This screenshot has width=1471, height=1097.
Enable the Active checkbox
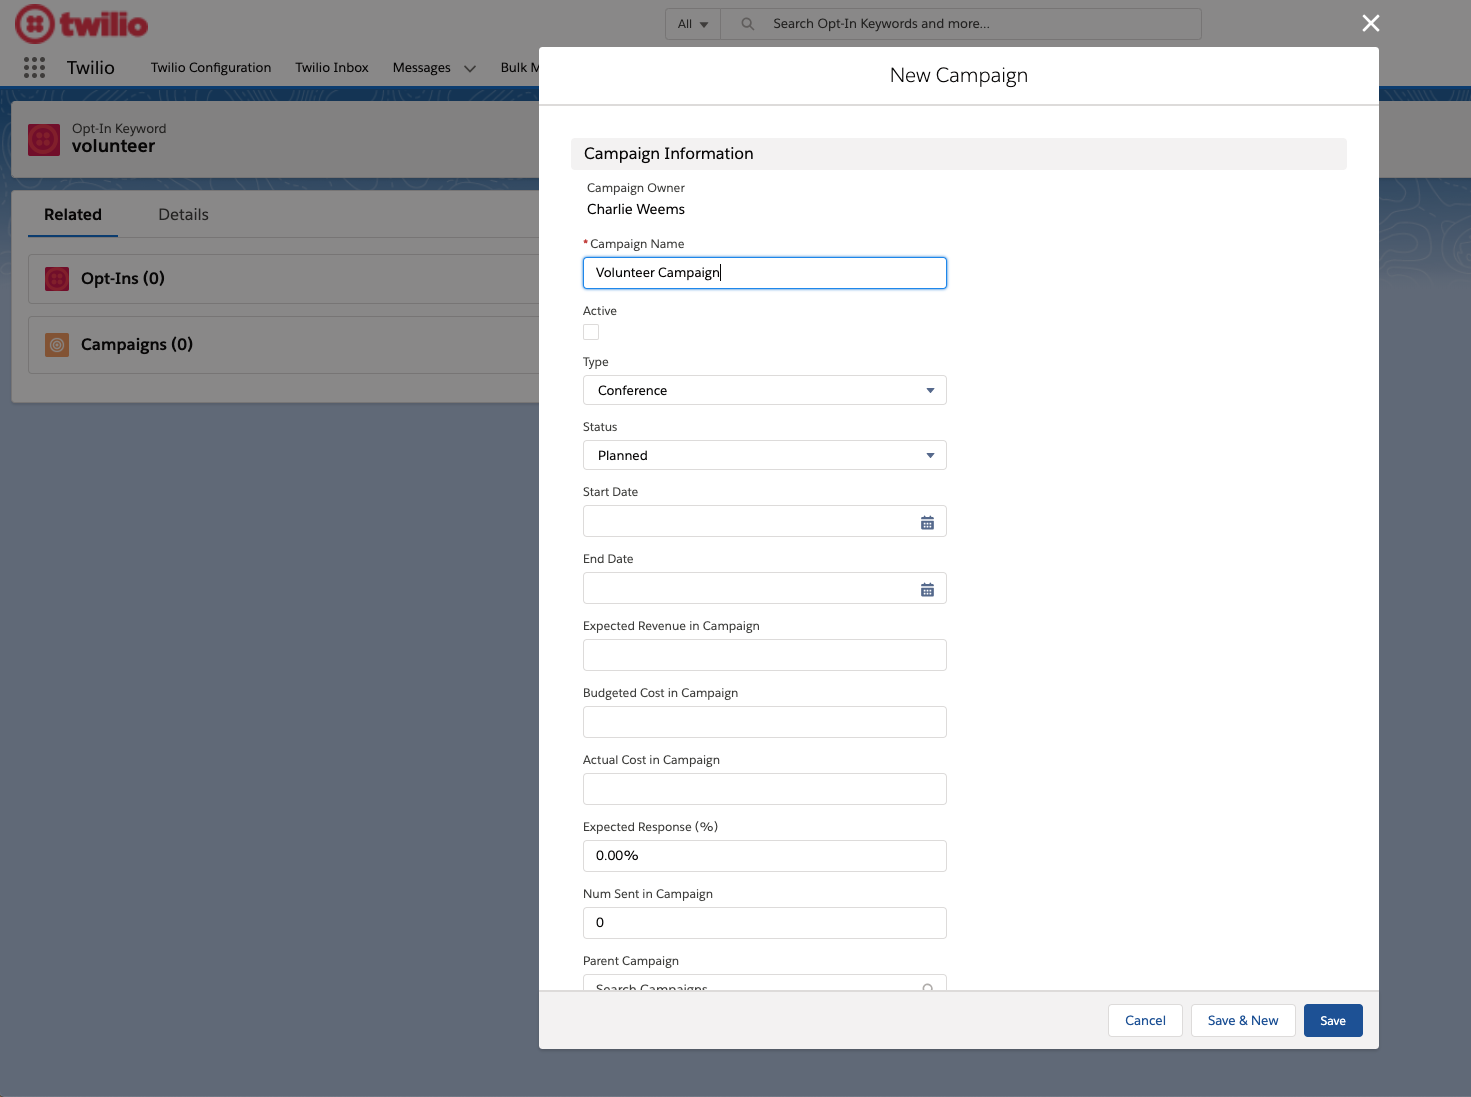591,331
